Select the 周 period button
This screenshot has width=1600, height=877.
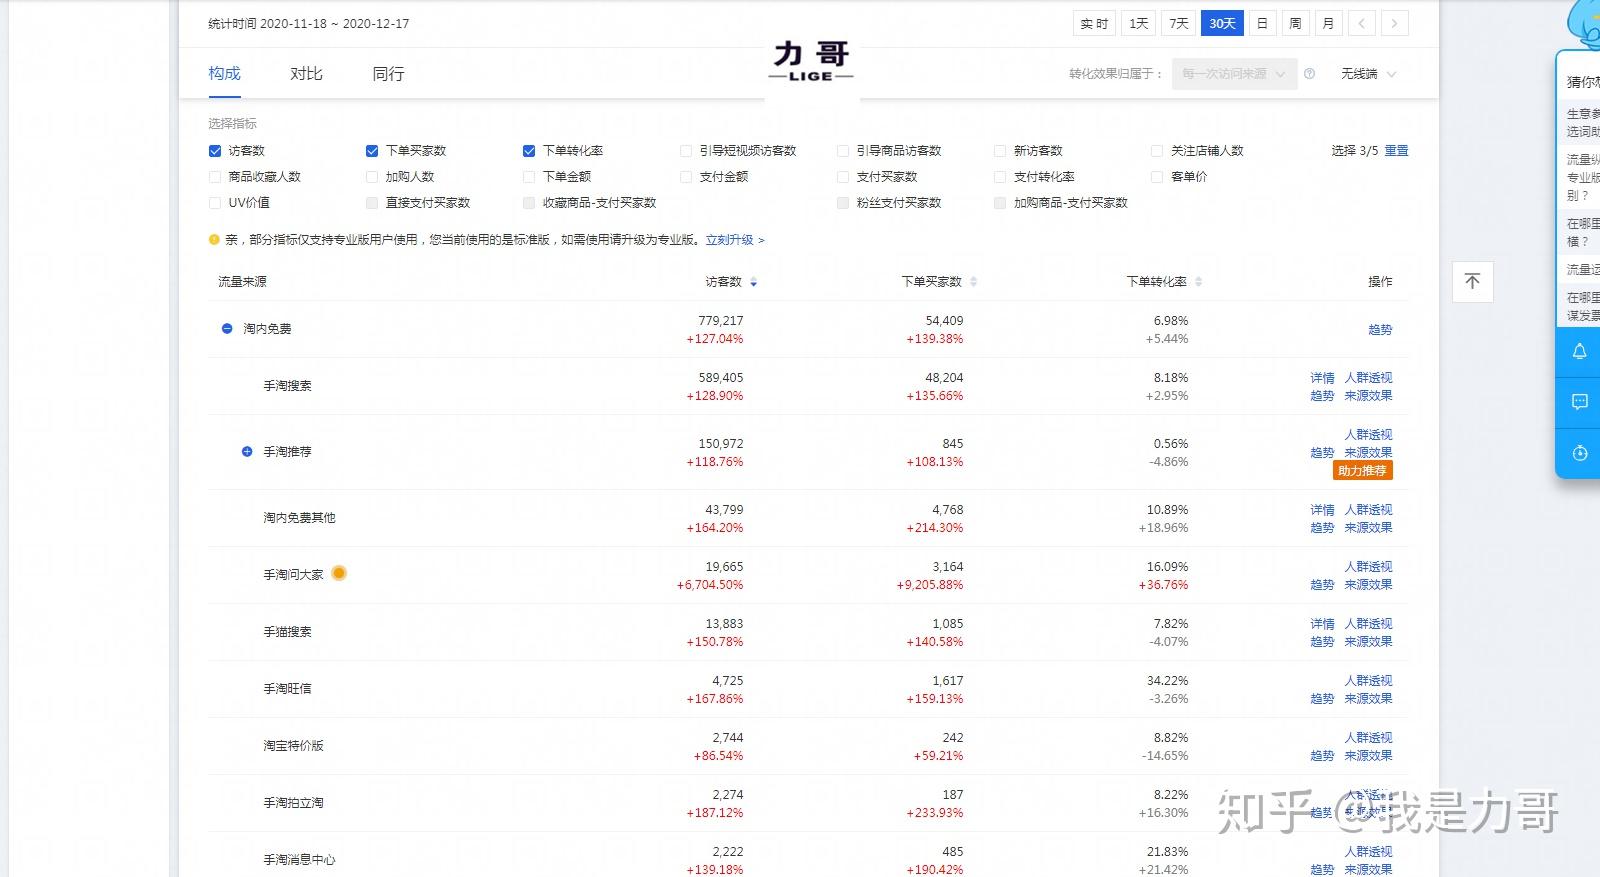[1295, 23]
